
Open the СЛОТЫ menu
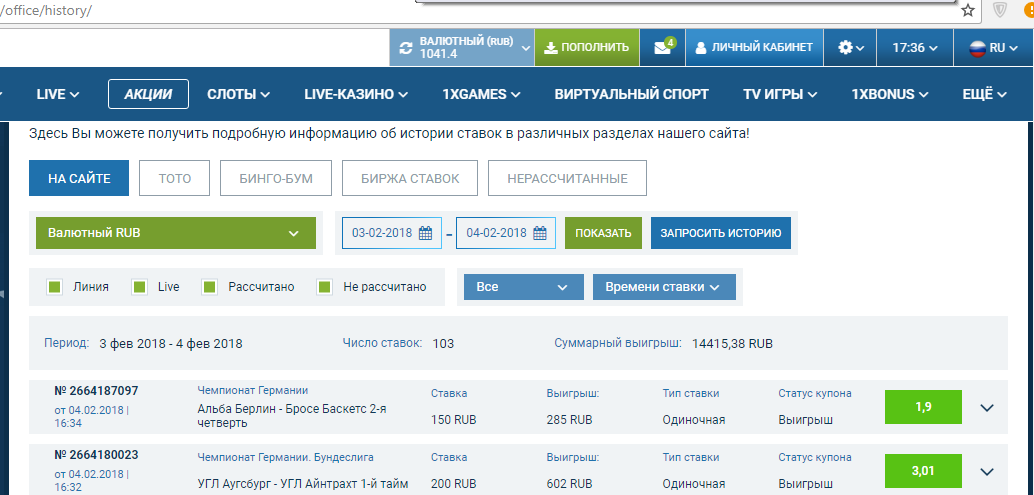238,94
